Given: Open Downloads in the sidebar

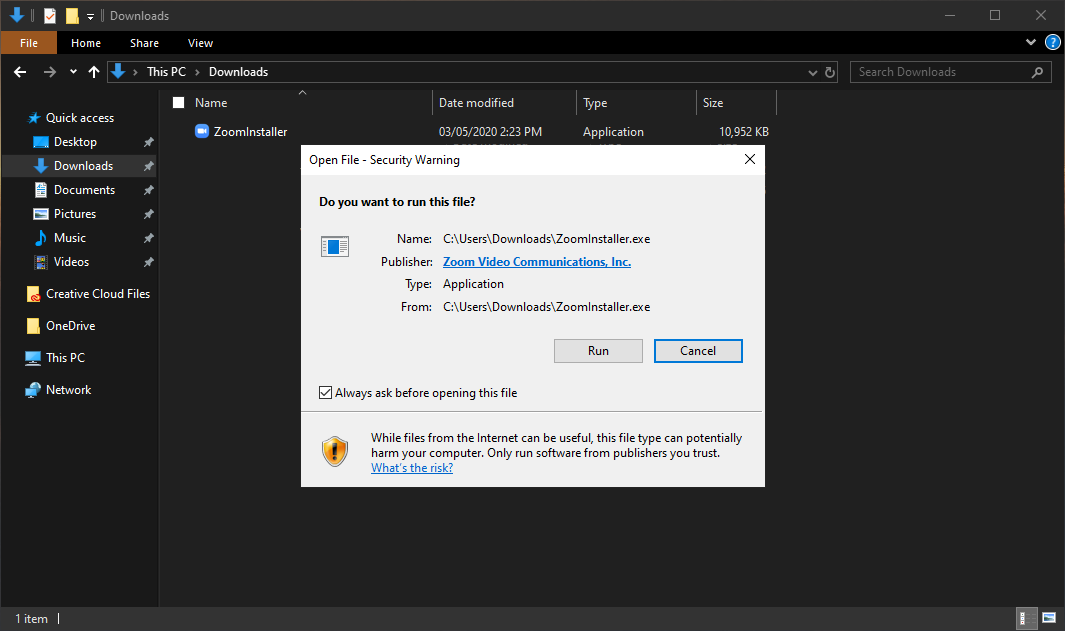Looking at the screenshot, I should tap(83, 166).
